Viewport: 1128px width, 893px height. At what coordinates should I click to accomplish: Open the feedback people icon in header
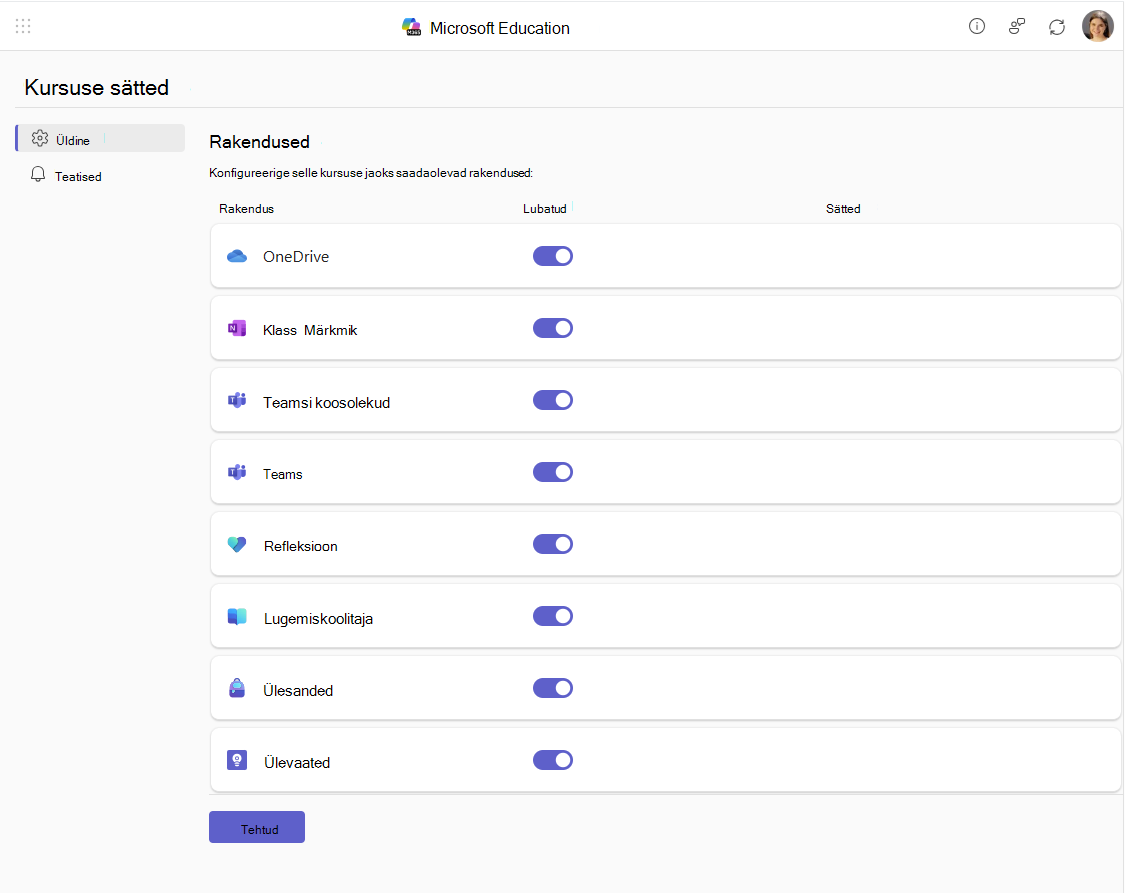click(x=1016, y=27)
